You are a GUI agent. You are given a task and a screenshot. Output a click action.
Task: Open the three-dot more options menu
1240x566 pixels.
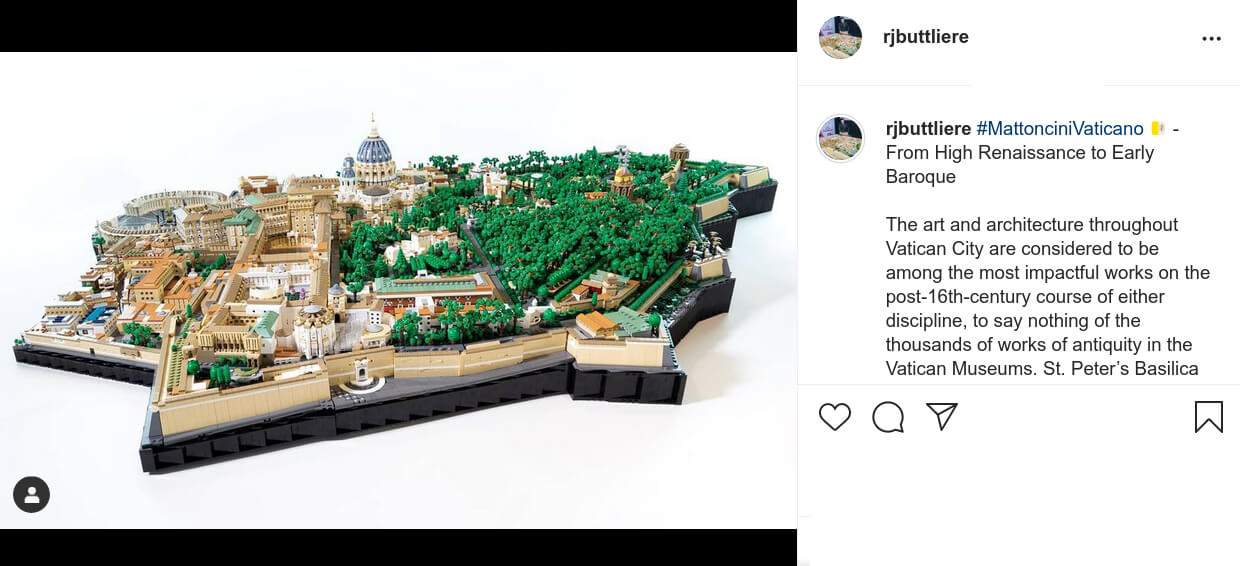1211,39
